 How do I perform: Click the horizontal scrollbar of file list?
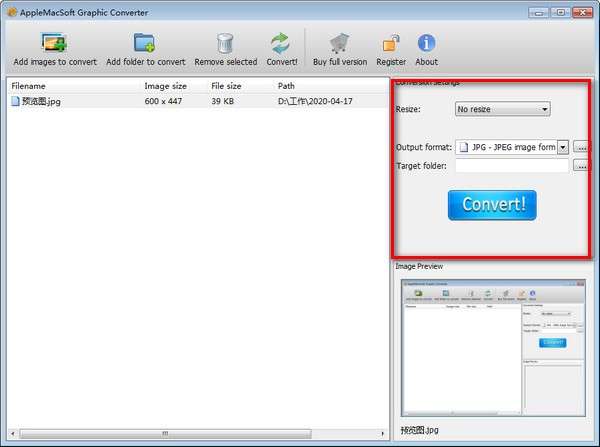point(195,433)
